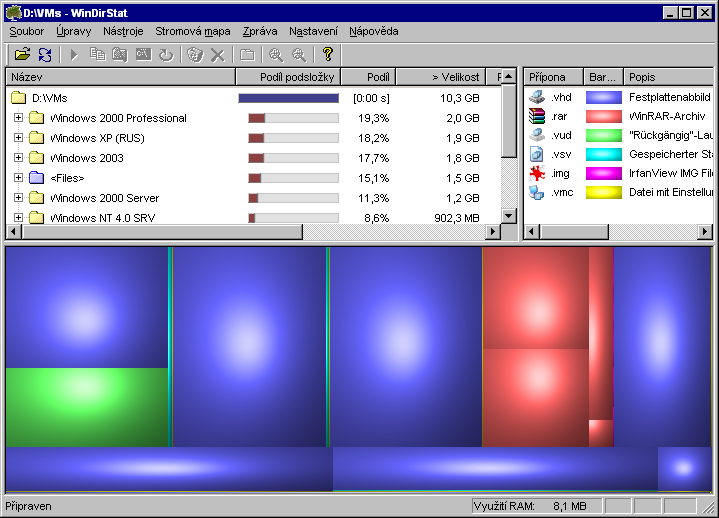Viewport: 719px width, 518px height.
Task: Click the .vud file type icon
Action: tap(536, 135)
